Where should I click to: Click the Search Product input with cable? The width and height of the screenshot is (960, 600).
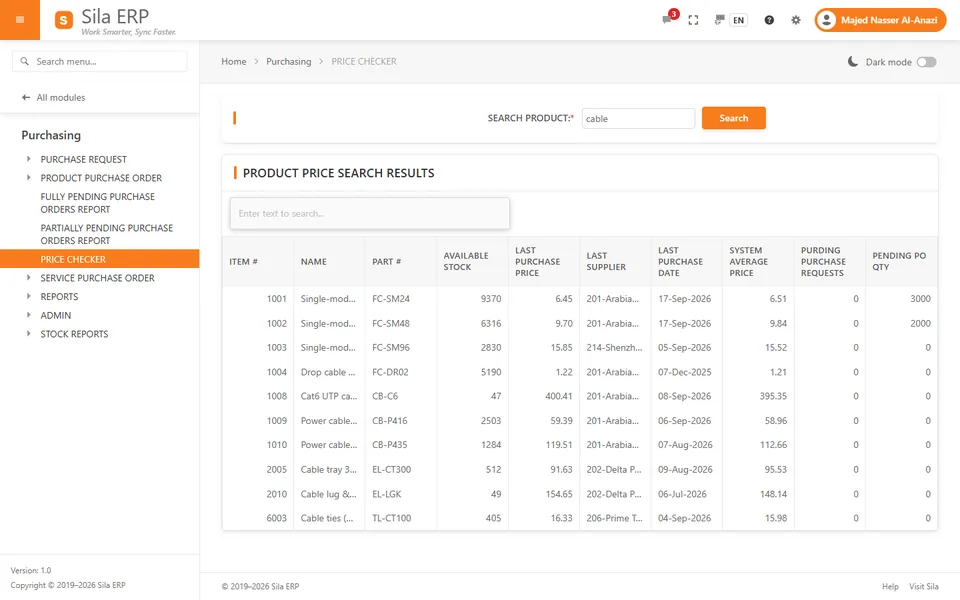638,118
